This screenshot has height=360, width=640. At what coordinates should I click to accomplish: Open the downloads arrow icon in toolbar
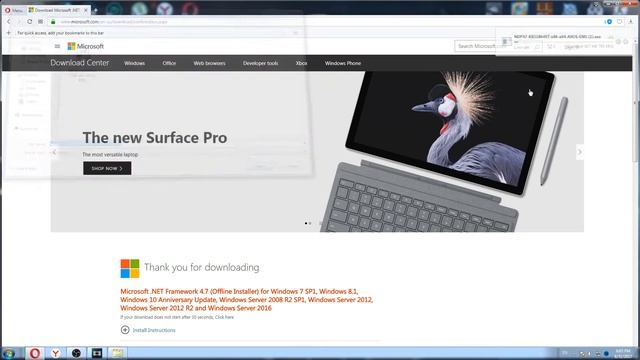[x=632, y=22]
